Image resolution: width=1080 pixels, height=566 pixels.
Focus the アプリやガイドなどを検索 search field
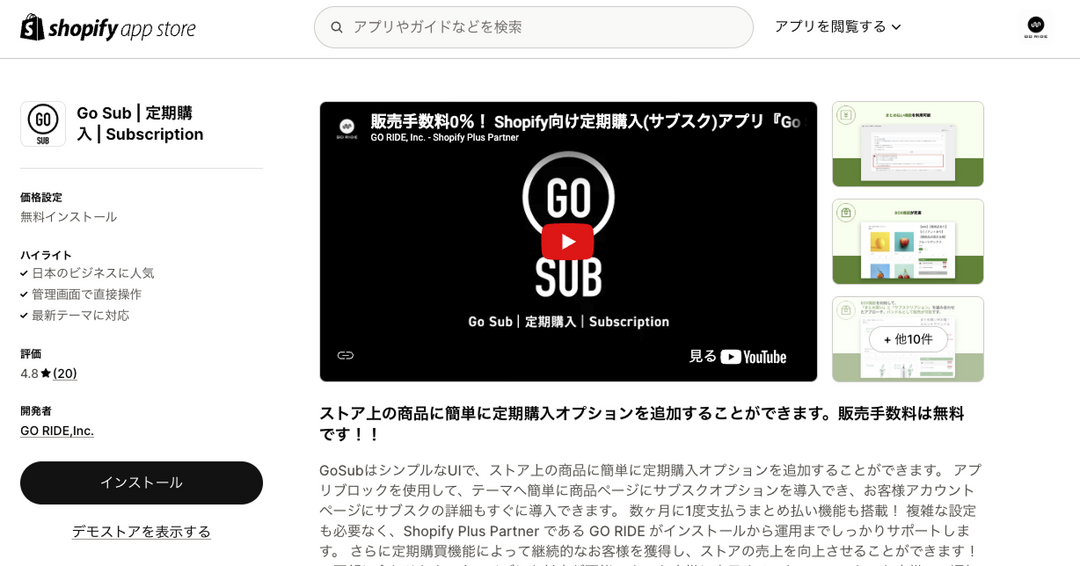(534, 28)
